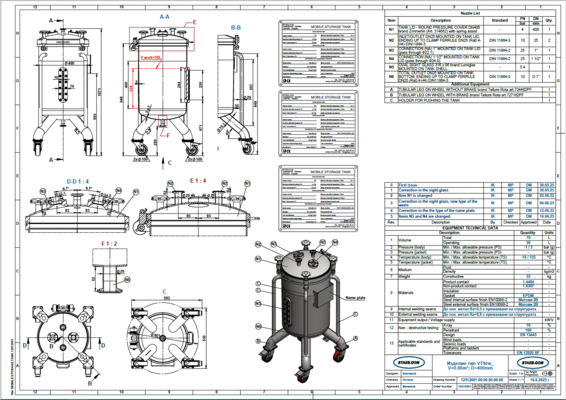Click the "First issue" revision entry
This screenshot has height=400, width=566.
408,185
